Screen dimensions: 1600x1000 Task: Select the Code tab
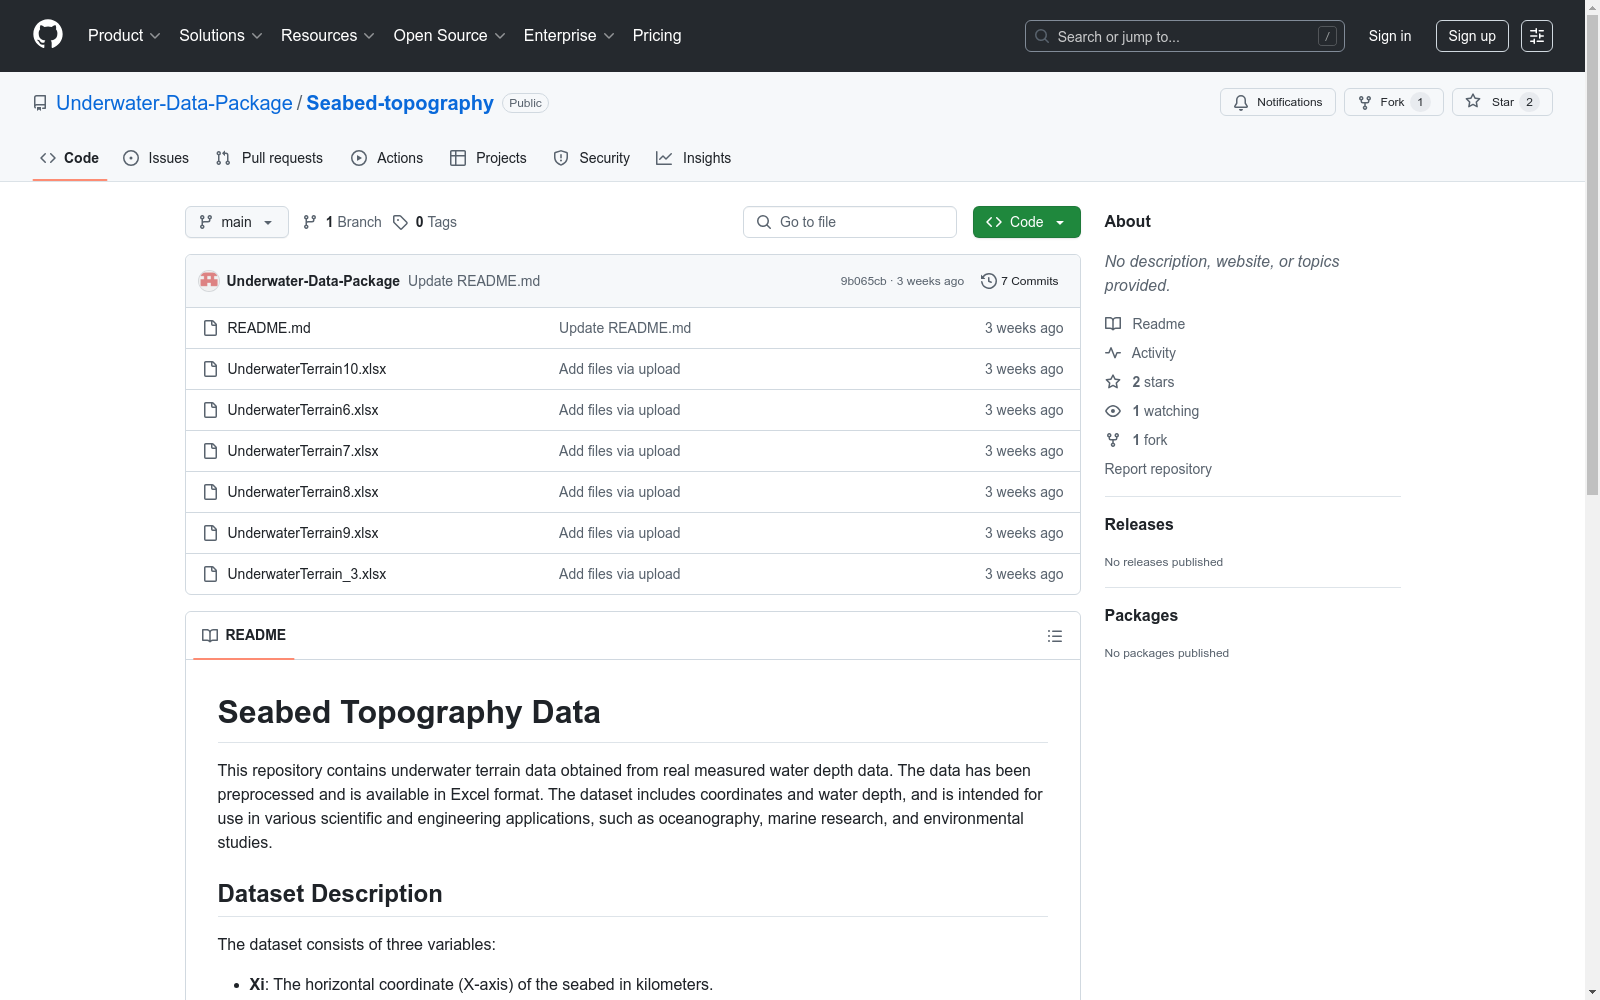pos(70,158)
